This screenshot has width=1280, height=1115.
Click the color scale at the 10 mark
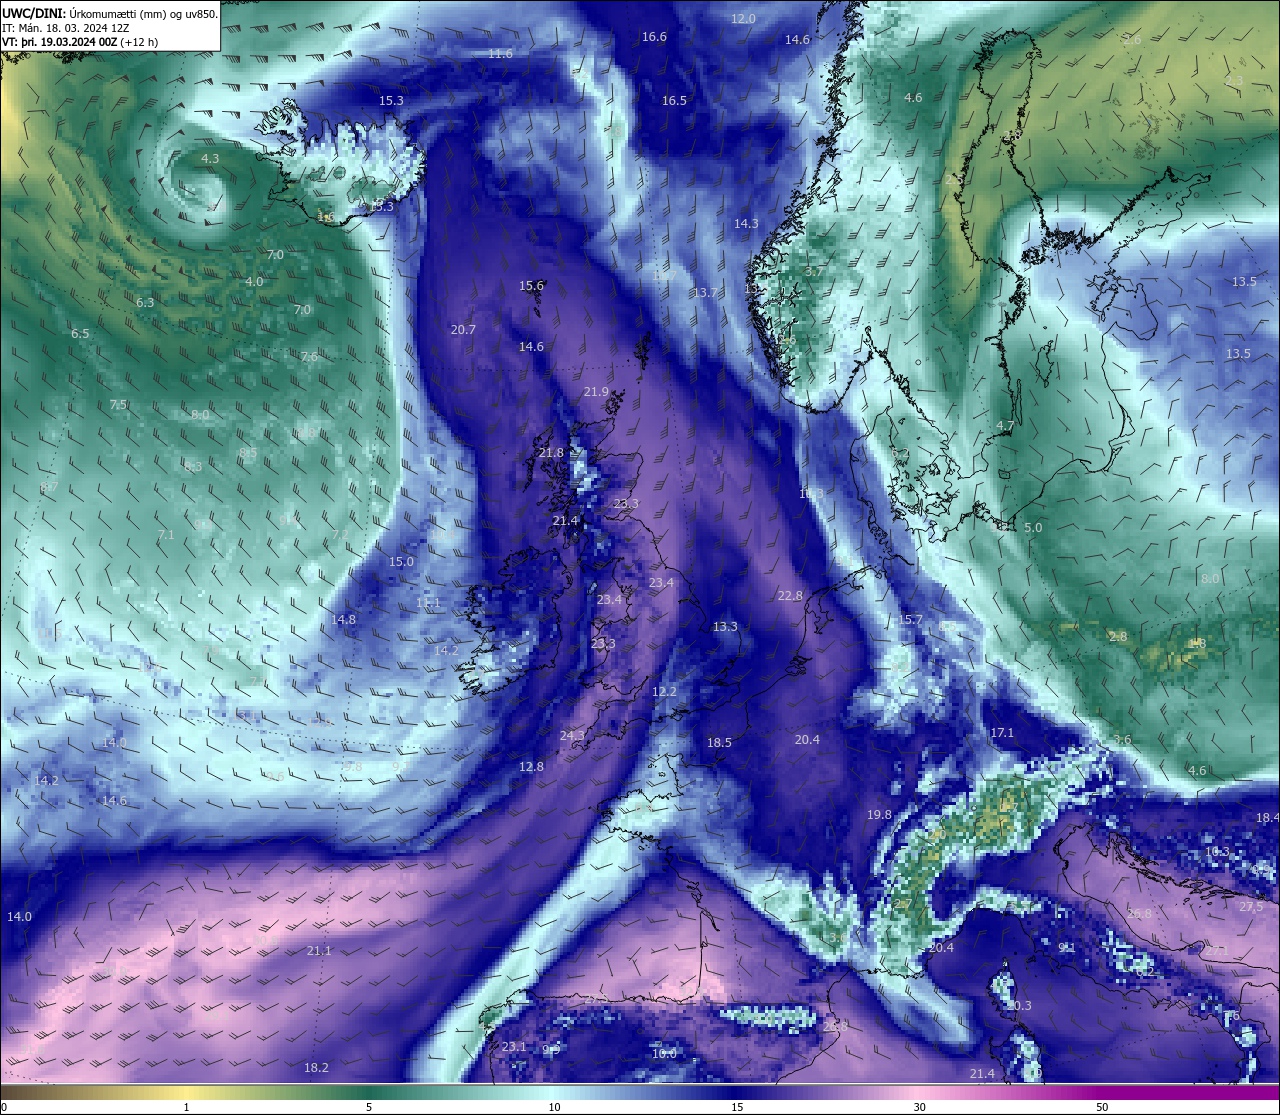coord(553,1107)
